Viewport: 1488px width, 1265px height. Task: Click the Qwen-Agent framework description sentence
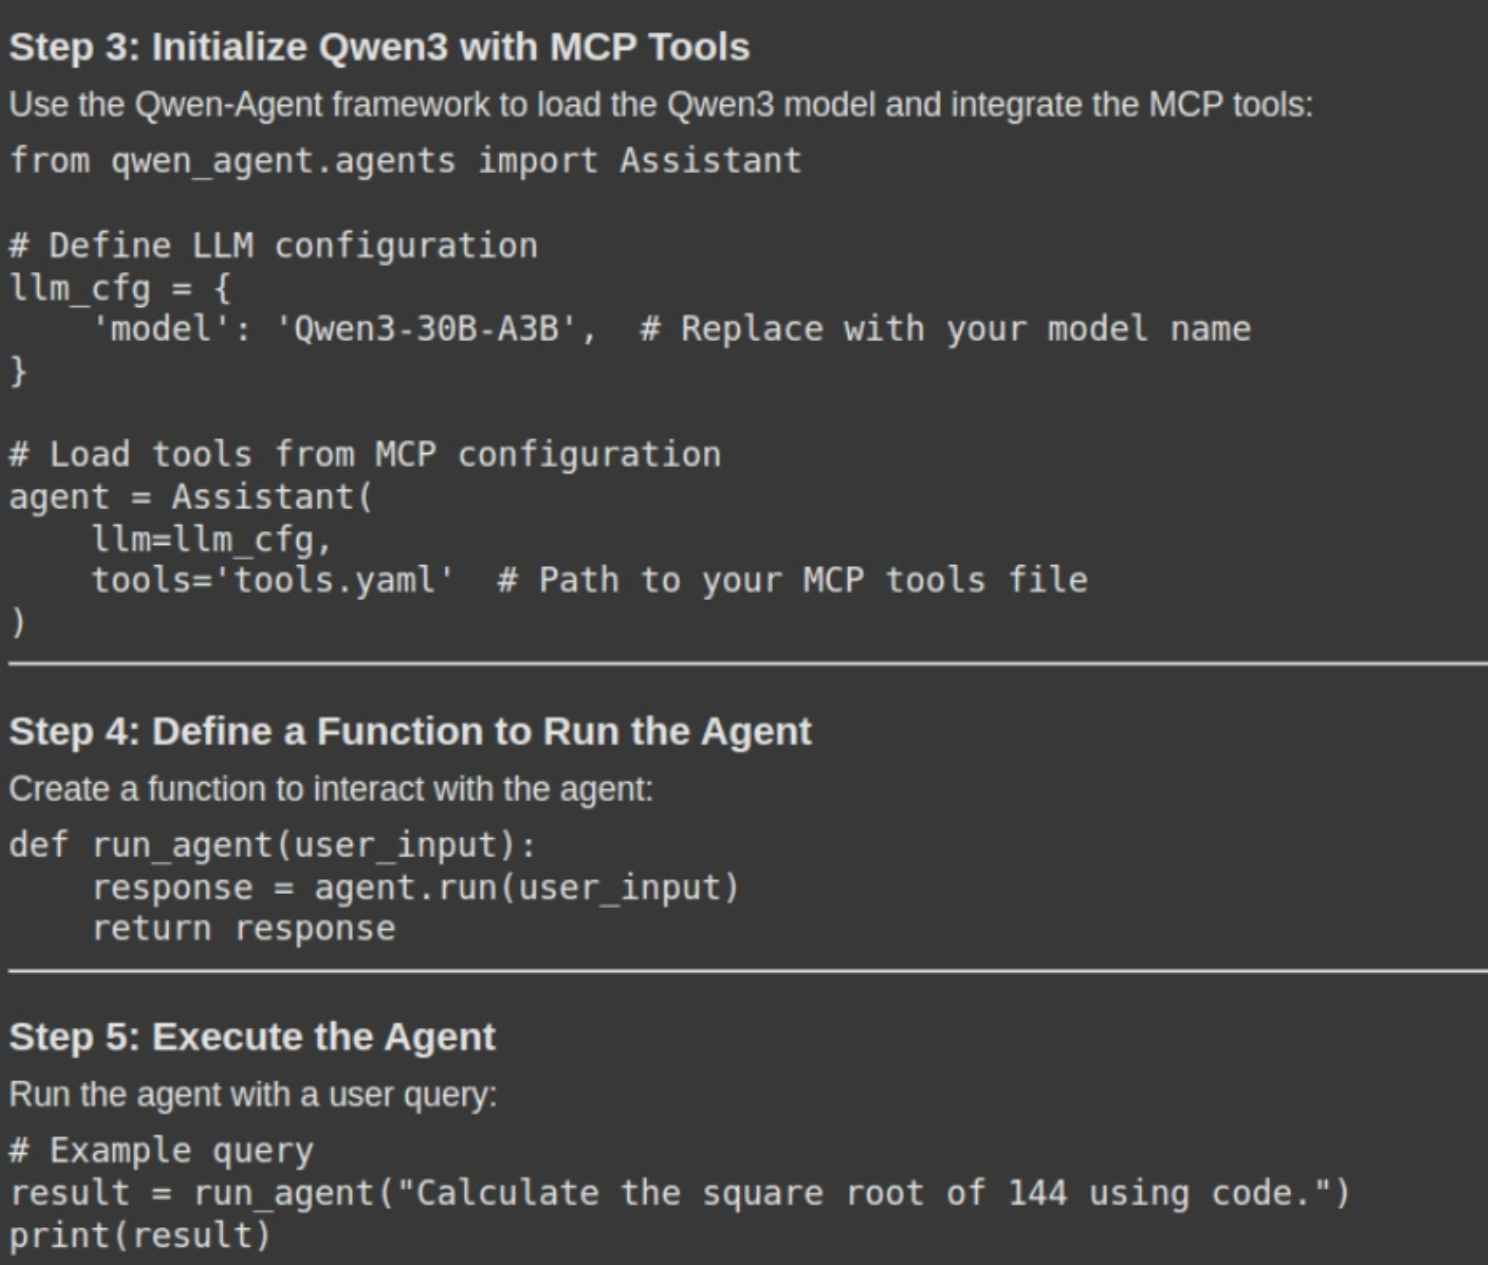660,104
